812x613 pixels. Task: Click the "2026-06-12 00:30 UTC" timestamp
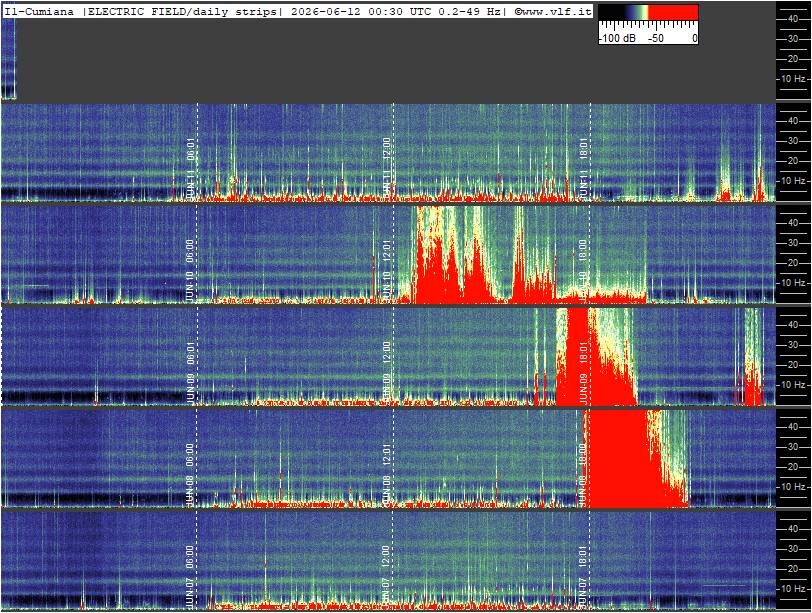(x=360, y=12)
